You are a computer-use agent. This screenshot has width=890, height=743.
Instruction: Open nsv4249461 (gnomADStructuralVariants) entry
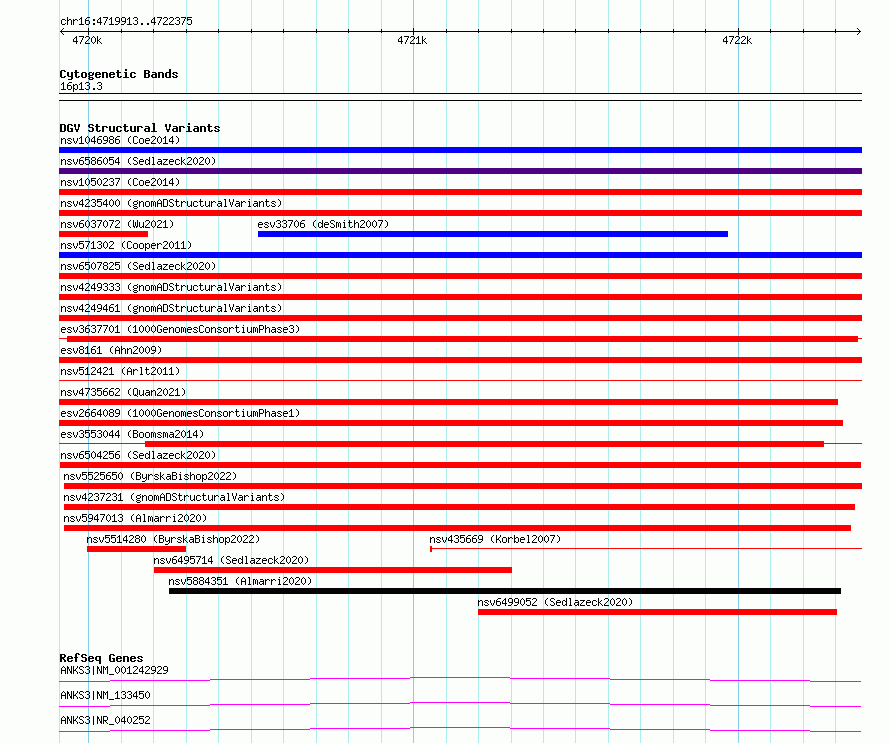tap(171, 308)
